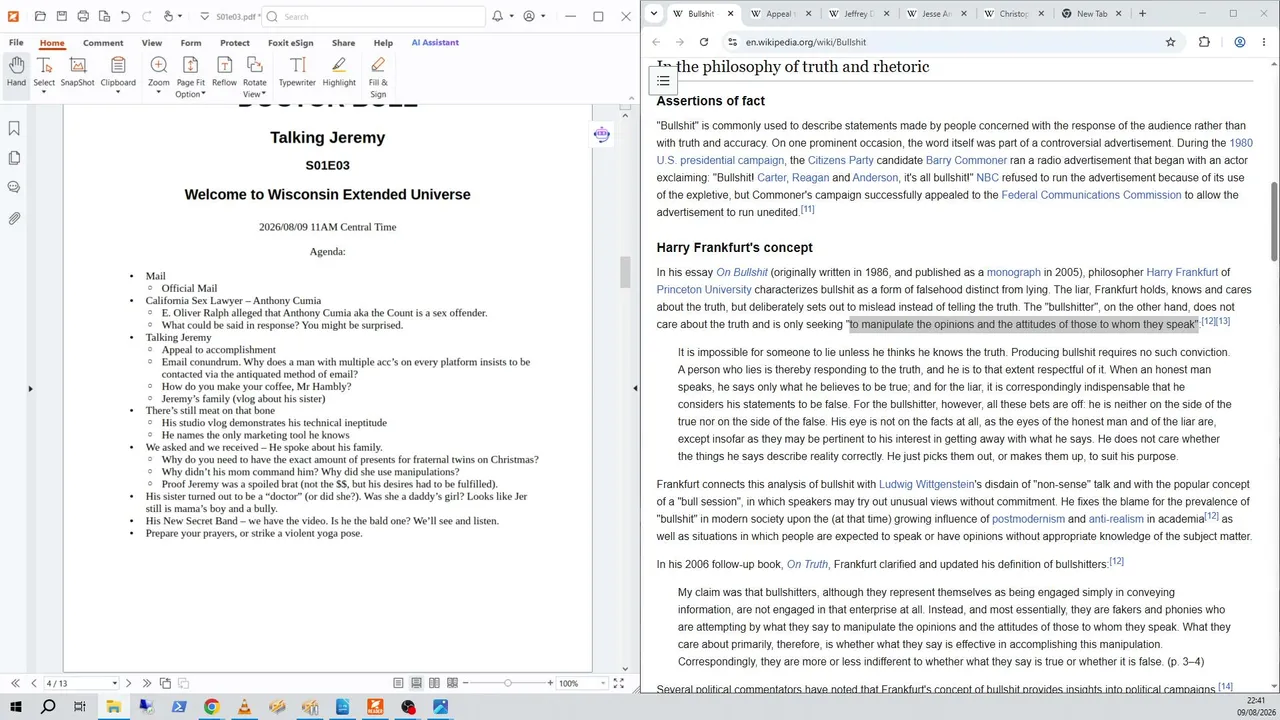Viewport: 1280px width, 720px height.
Task: Open the Foxit eSign tab
Action: (x=290, y=43)
